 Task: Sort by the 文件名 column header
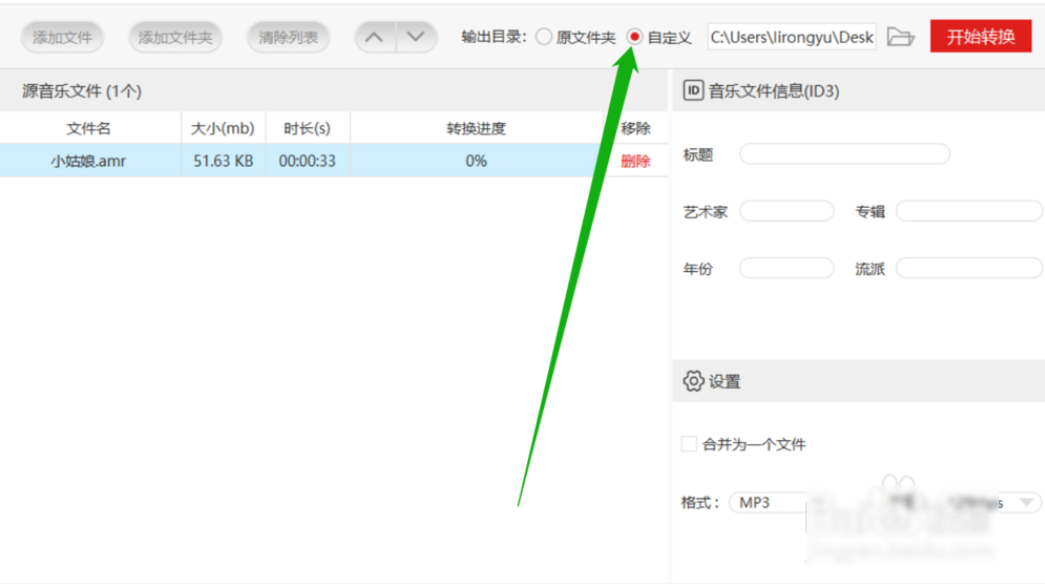pos(90,127)
